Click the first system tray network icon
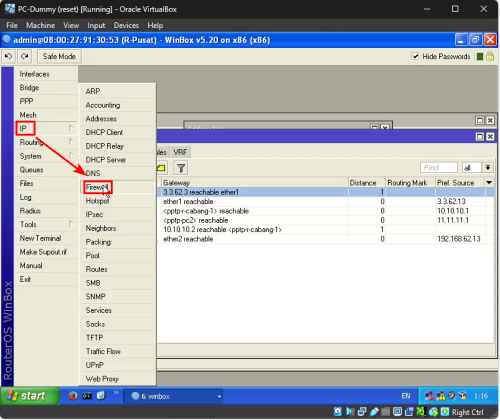The width and height of the screenshot is (500, 420). coord(429,396)
